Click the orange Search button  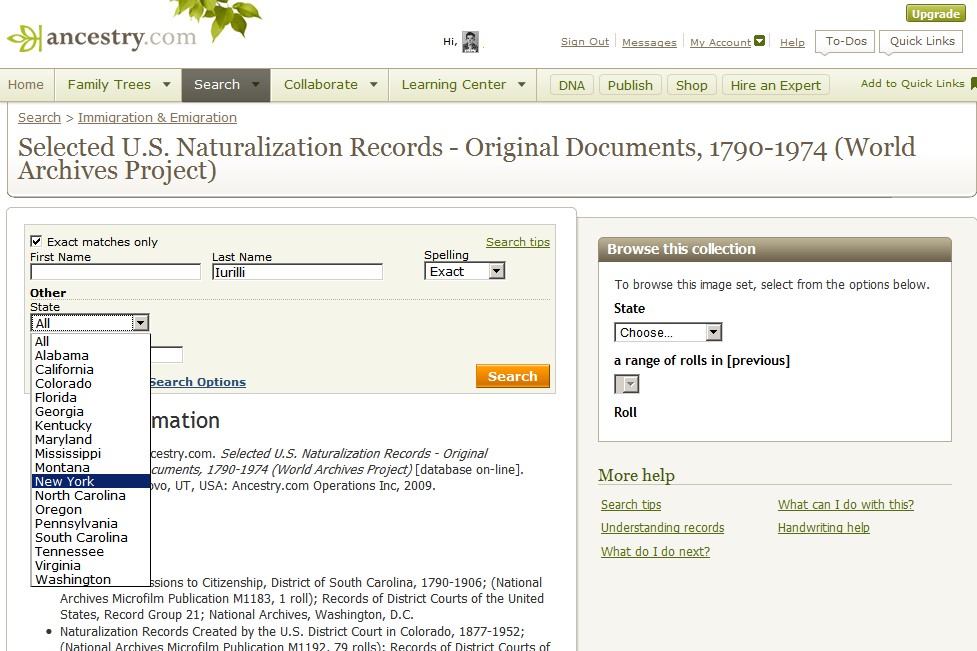(x=512, y=376)
